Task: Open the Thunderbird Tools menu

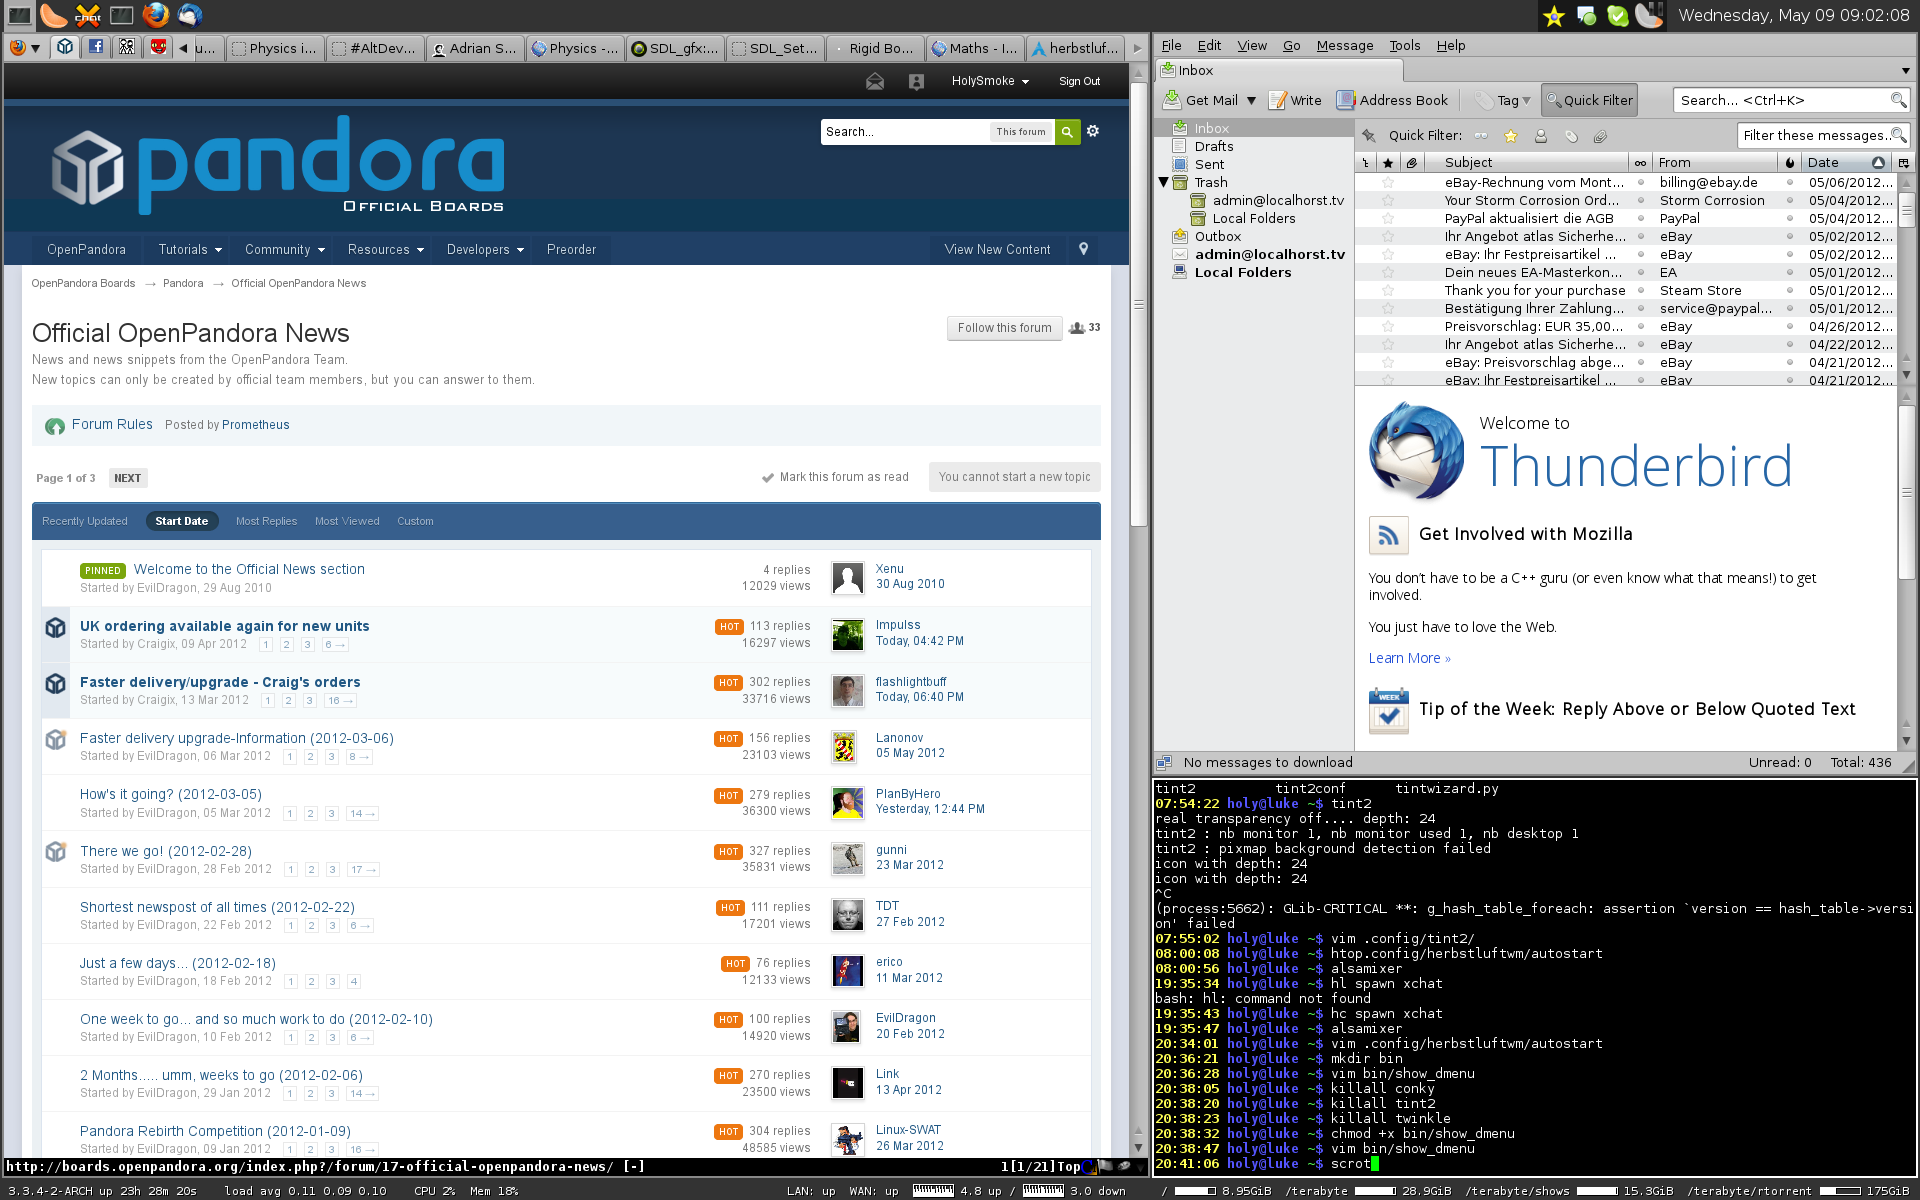Action: click(1404, 45)
